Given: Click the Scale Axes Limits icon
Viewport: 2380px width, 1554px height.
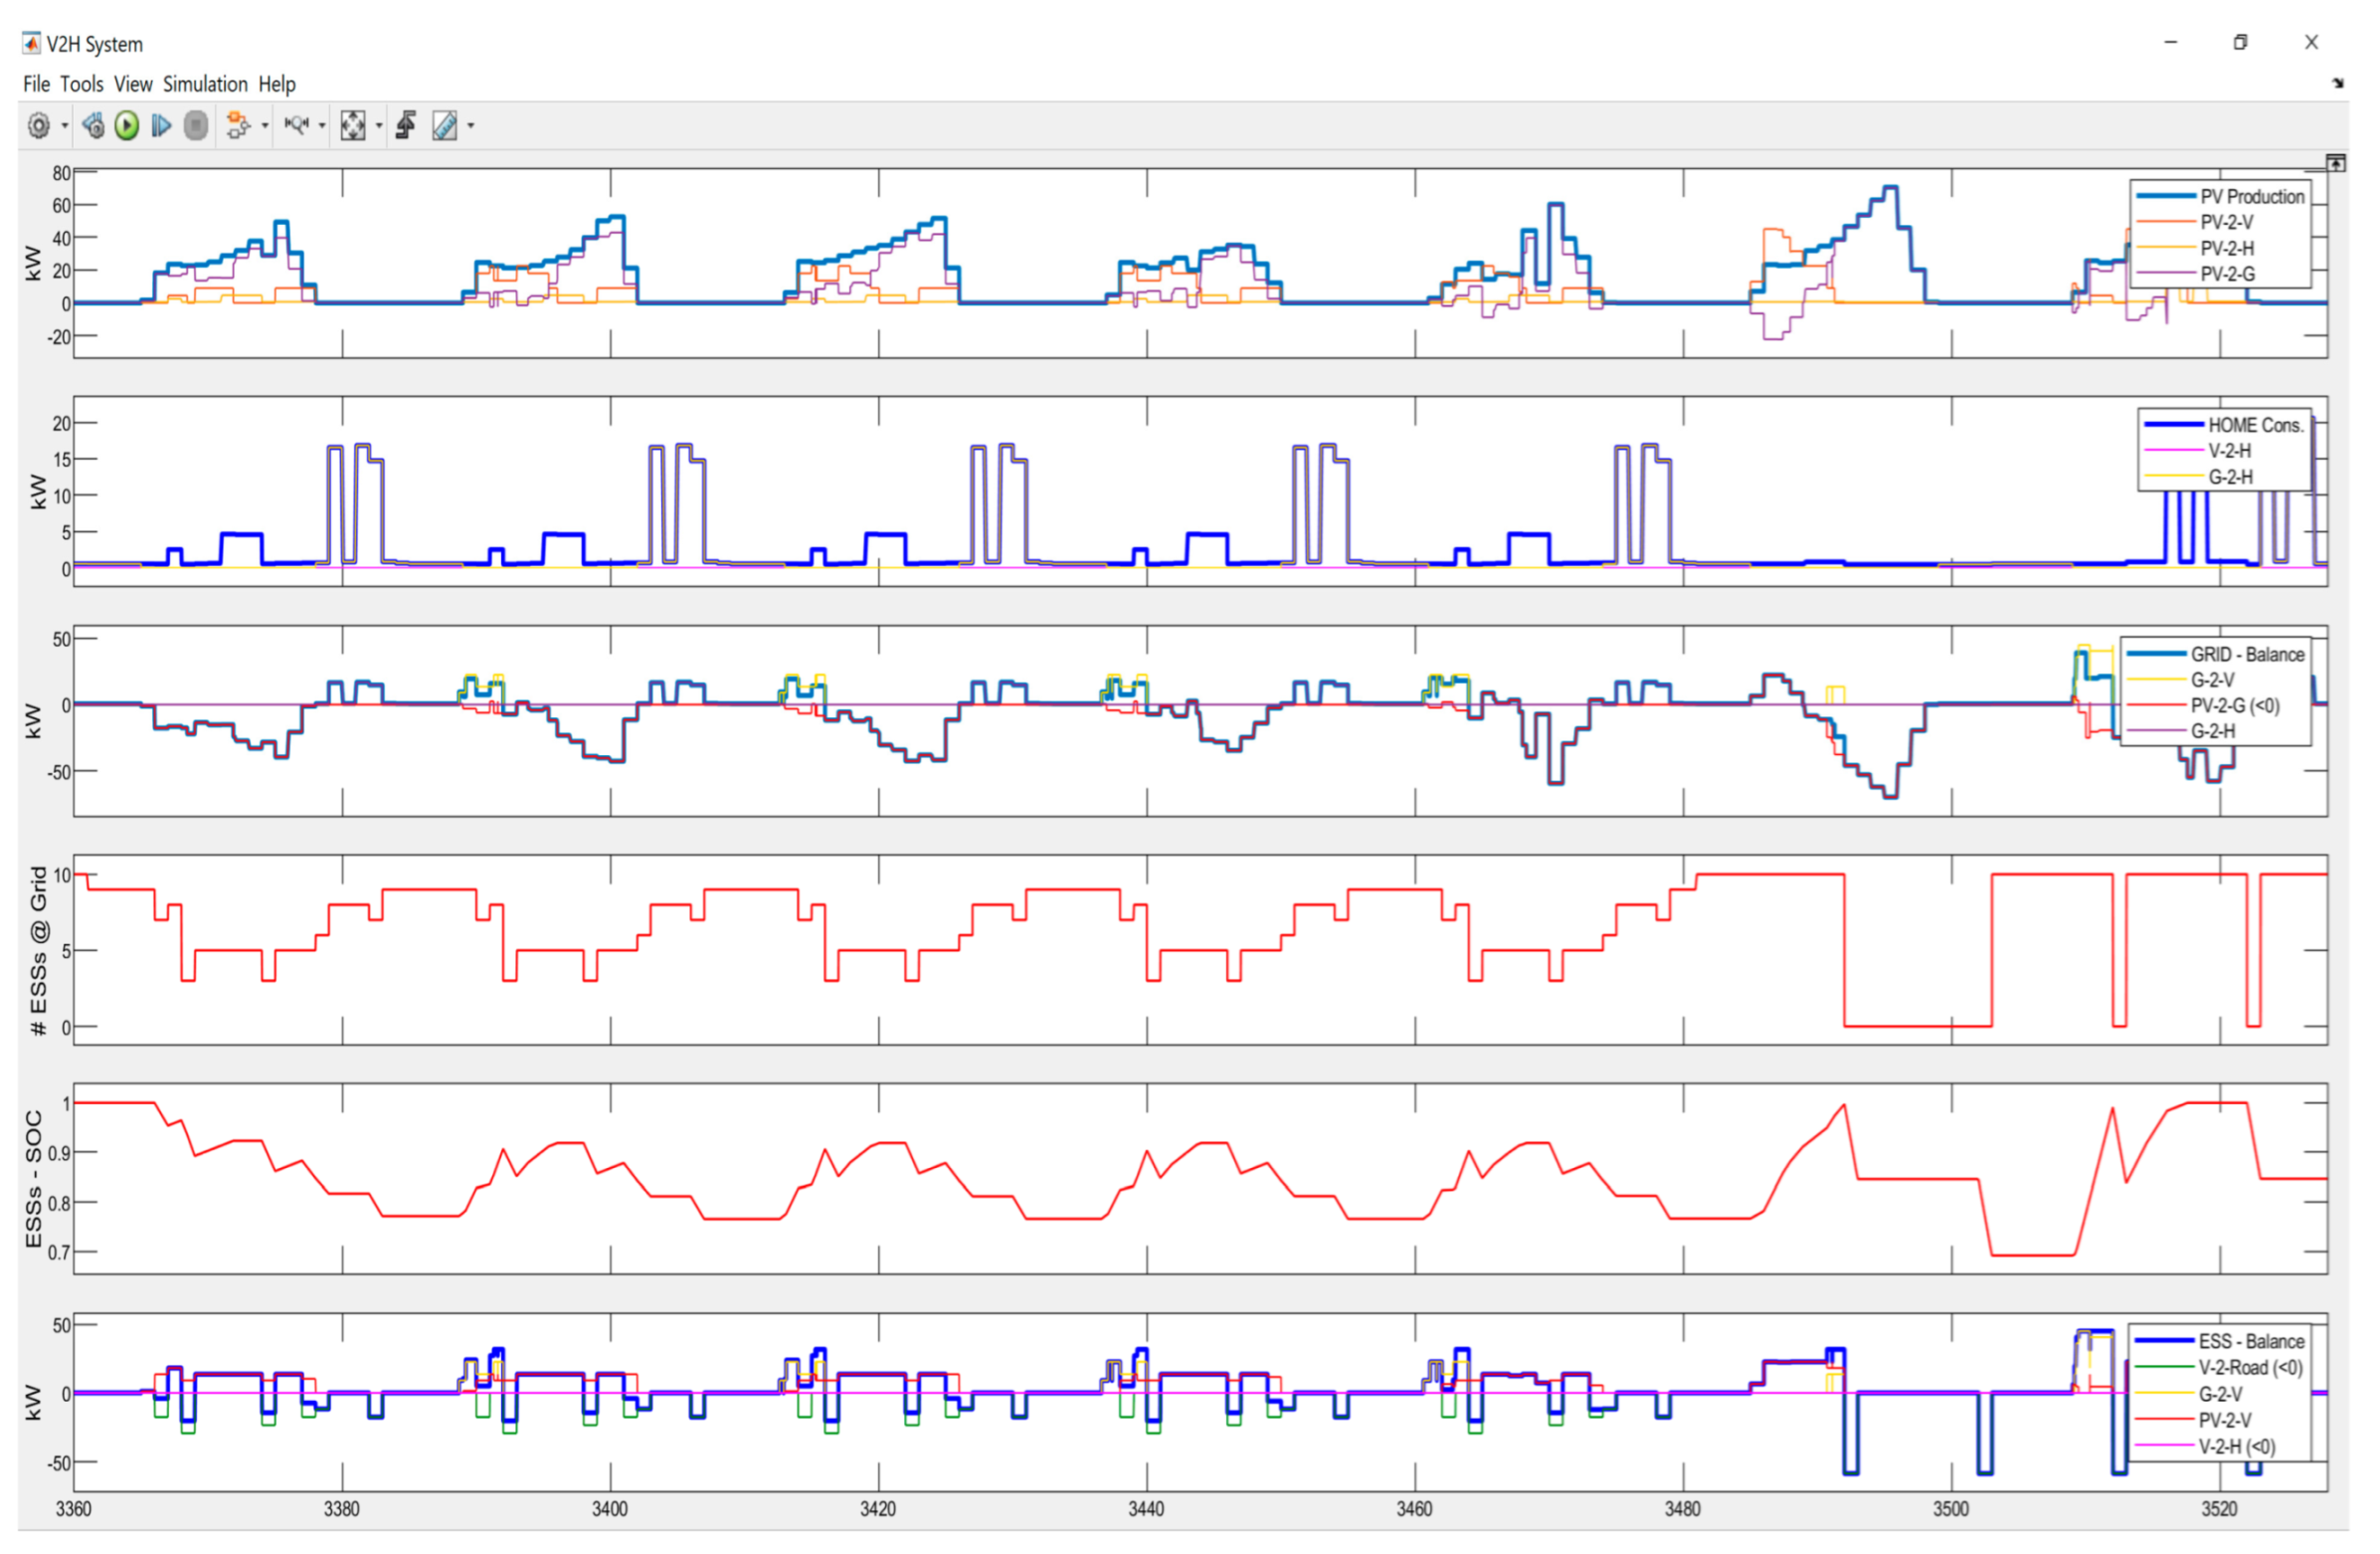Looking at the screenshot, I should pos(352,126).
